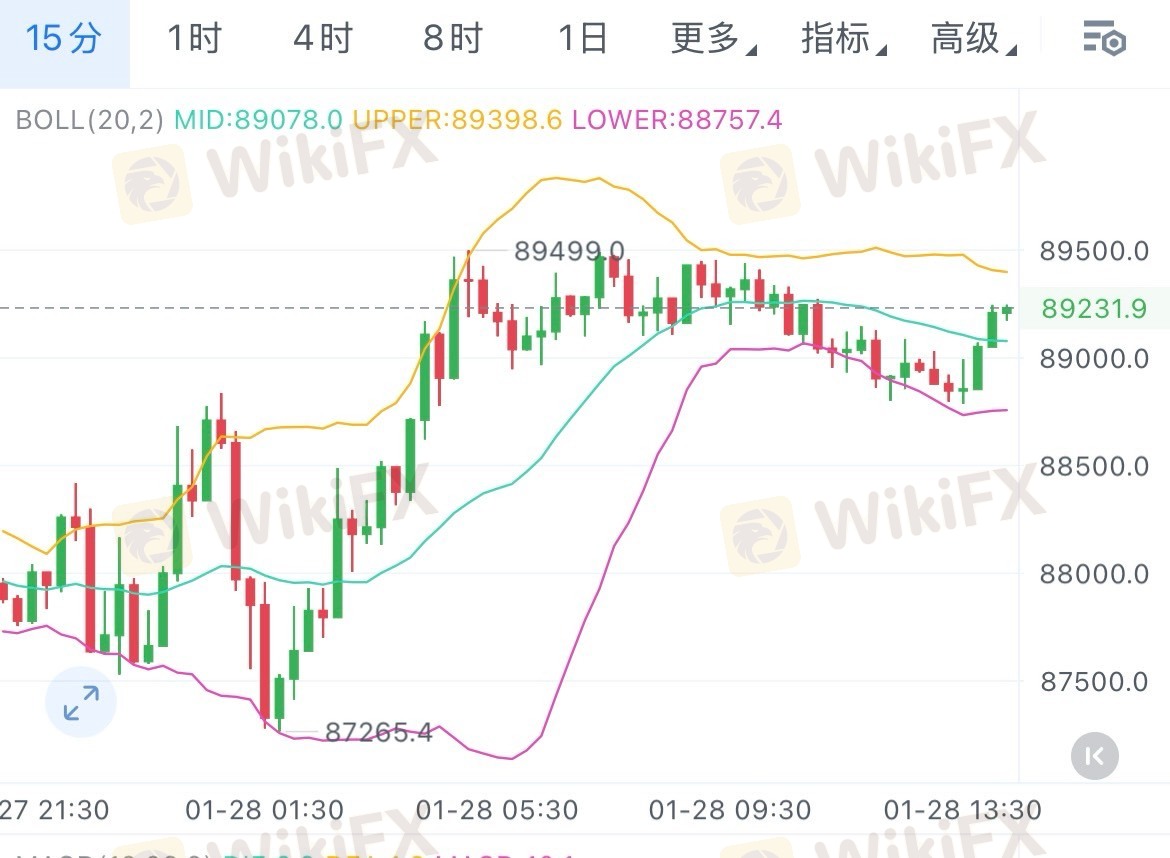Select the 15分 timeframe tab
The height and width of the screenshot is (858, 1170).
pyautogui.click(x=64, y=40)
